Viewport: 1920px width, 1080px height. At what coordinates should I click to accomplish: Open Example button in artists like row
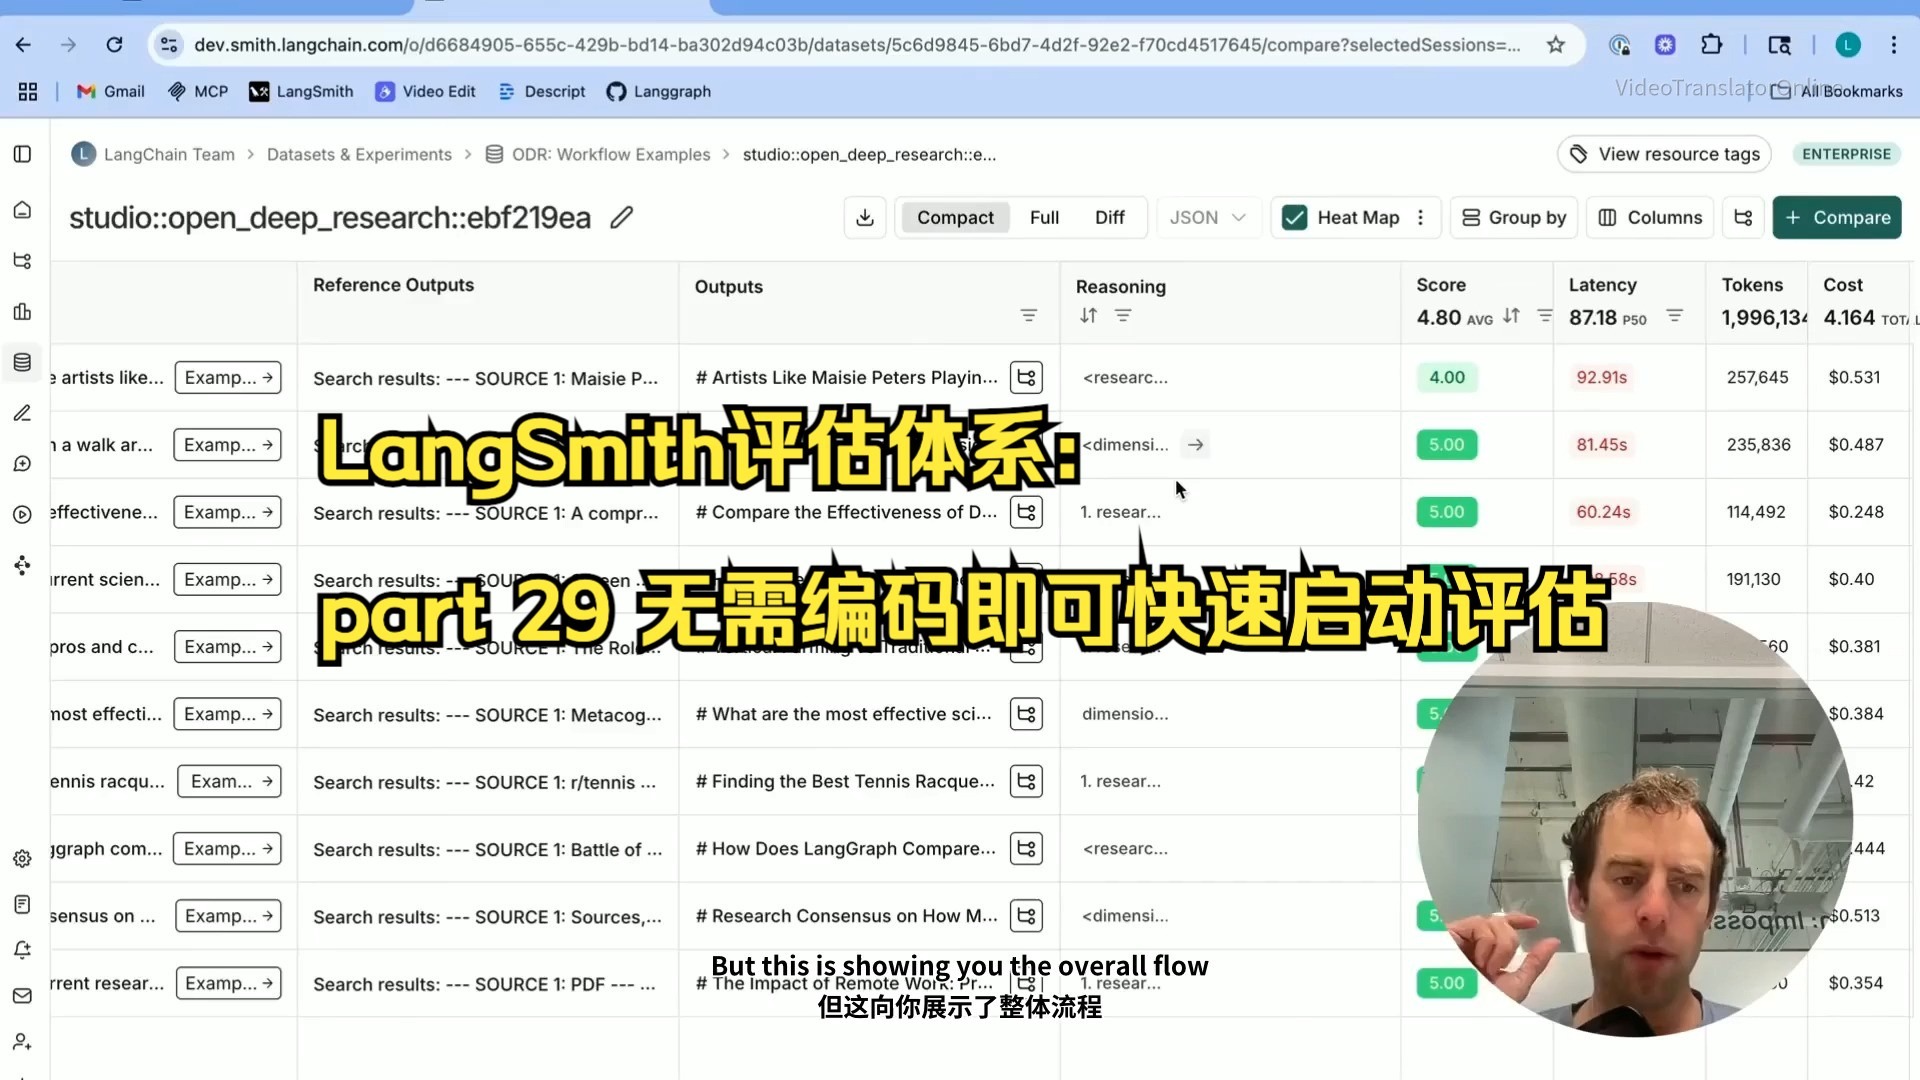(228, 378)
